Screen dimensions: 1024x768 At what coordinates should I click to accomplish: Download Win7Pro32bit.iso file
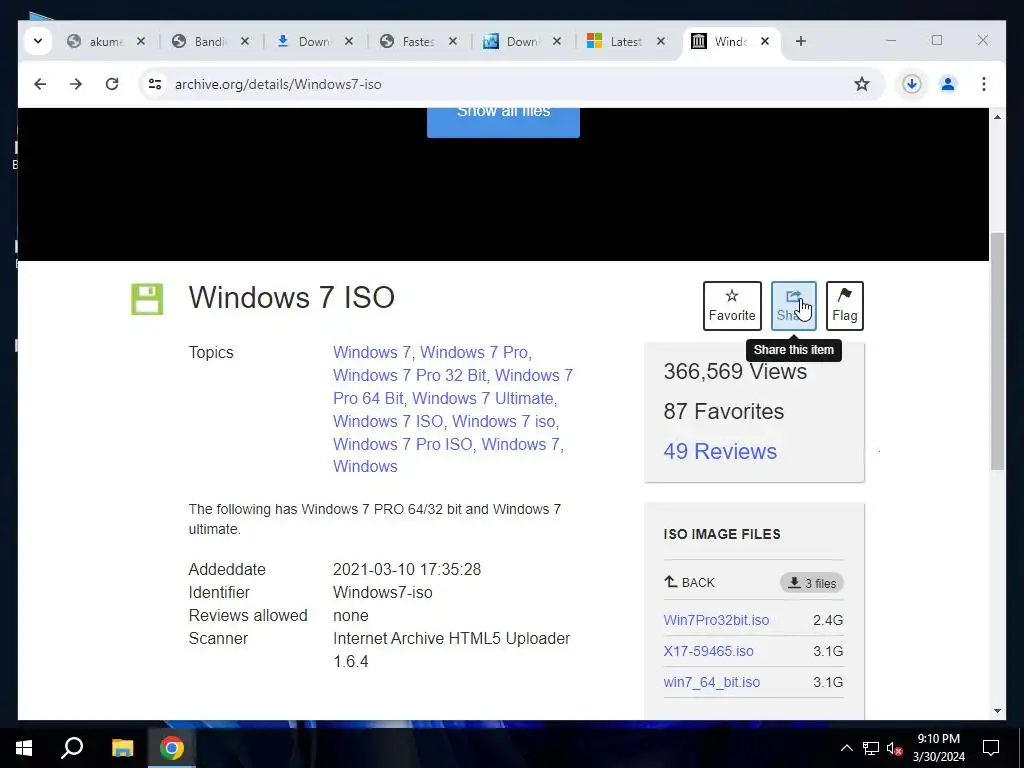[x=716, y=620]
